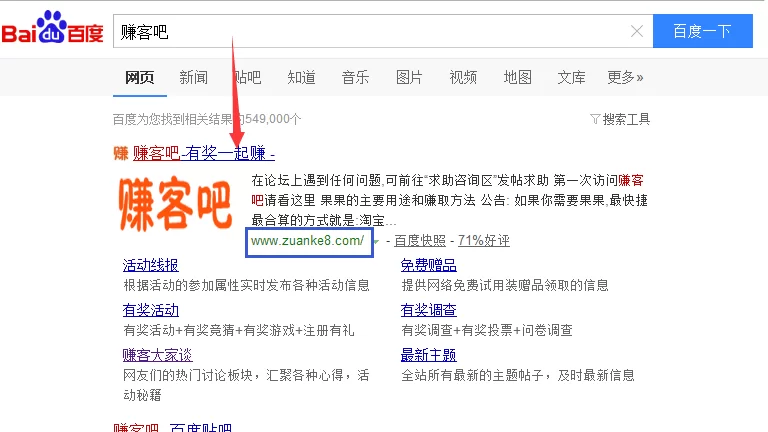This screenshot has height=432, width=768.
Task: Open the 搜索工具 filter
Action: [620, 119]
